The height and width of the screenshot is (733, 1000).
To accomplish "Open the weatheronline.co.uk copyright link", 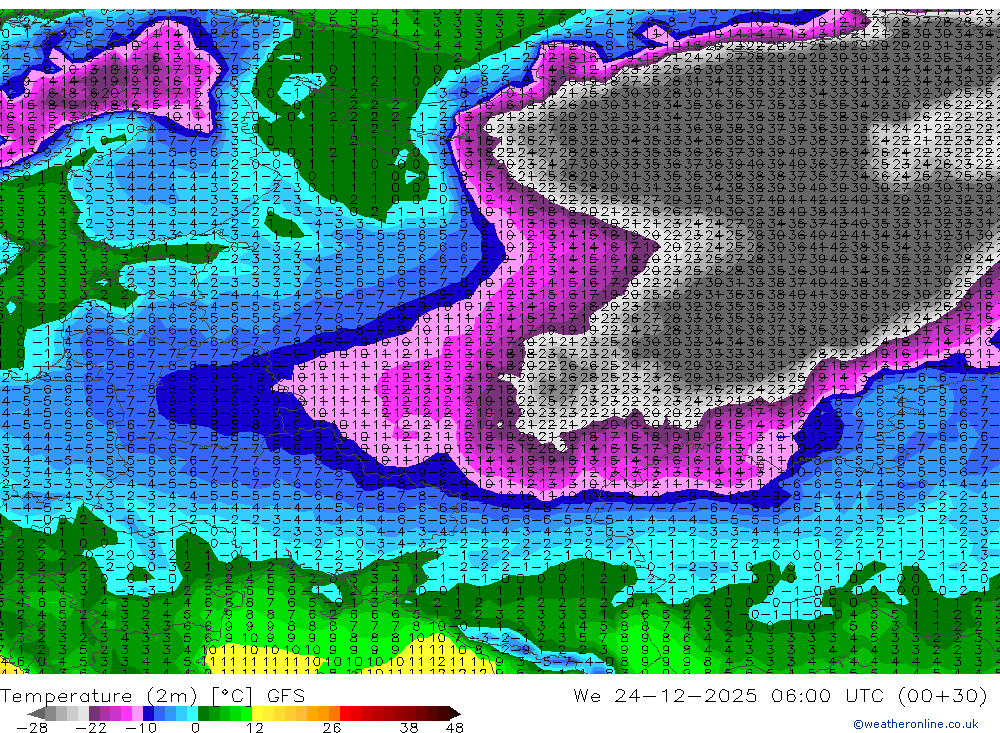I will (915, 724).
